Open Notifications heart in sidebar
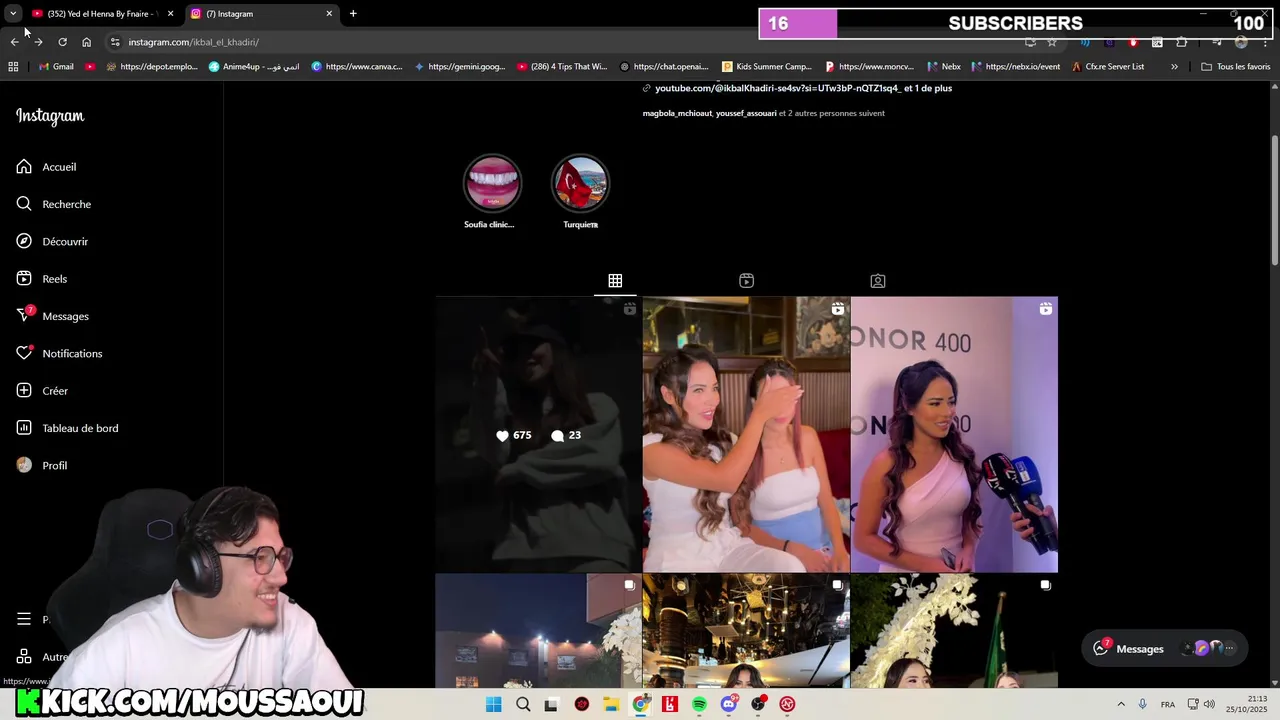This screenshot has height=720, width=1280. (59, 353)
